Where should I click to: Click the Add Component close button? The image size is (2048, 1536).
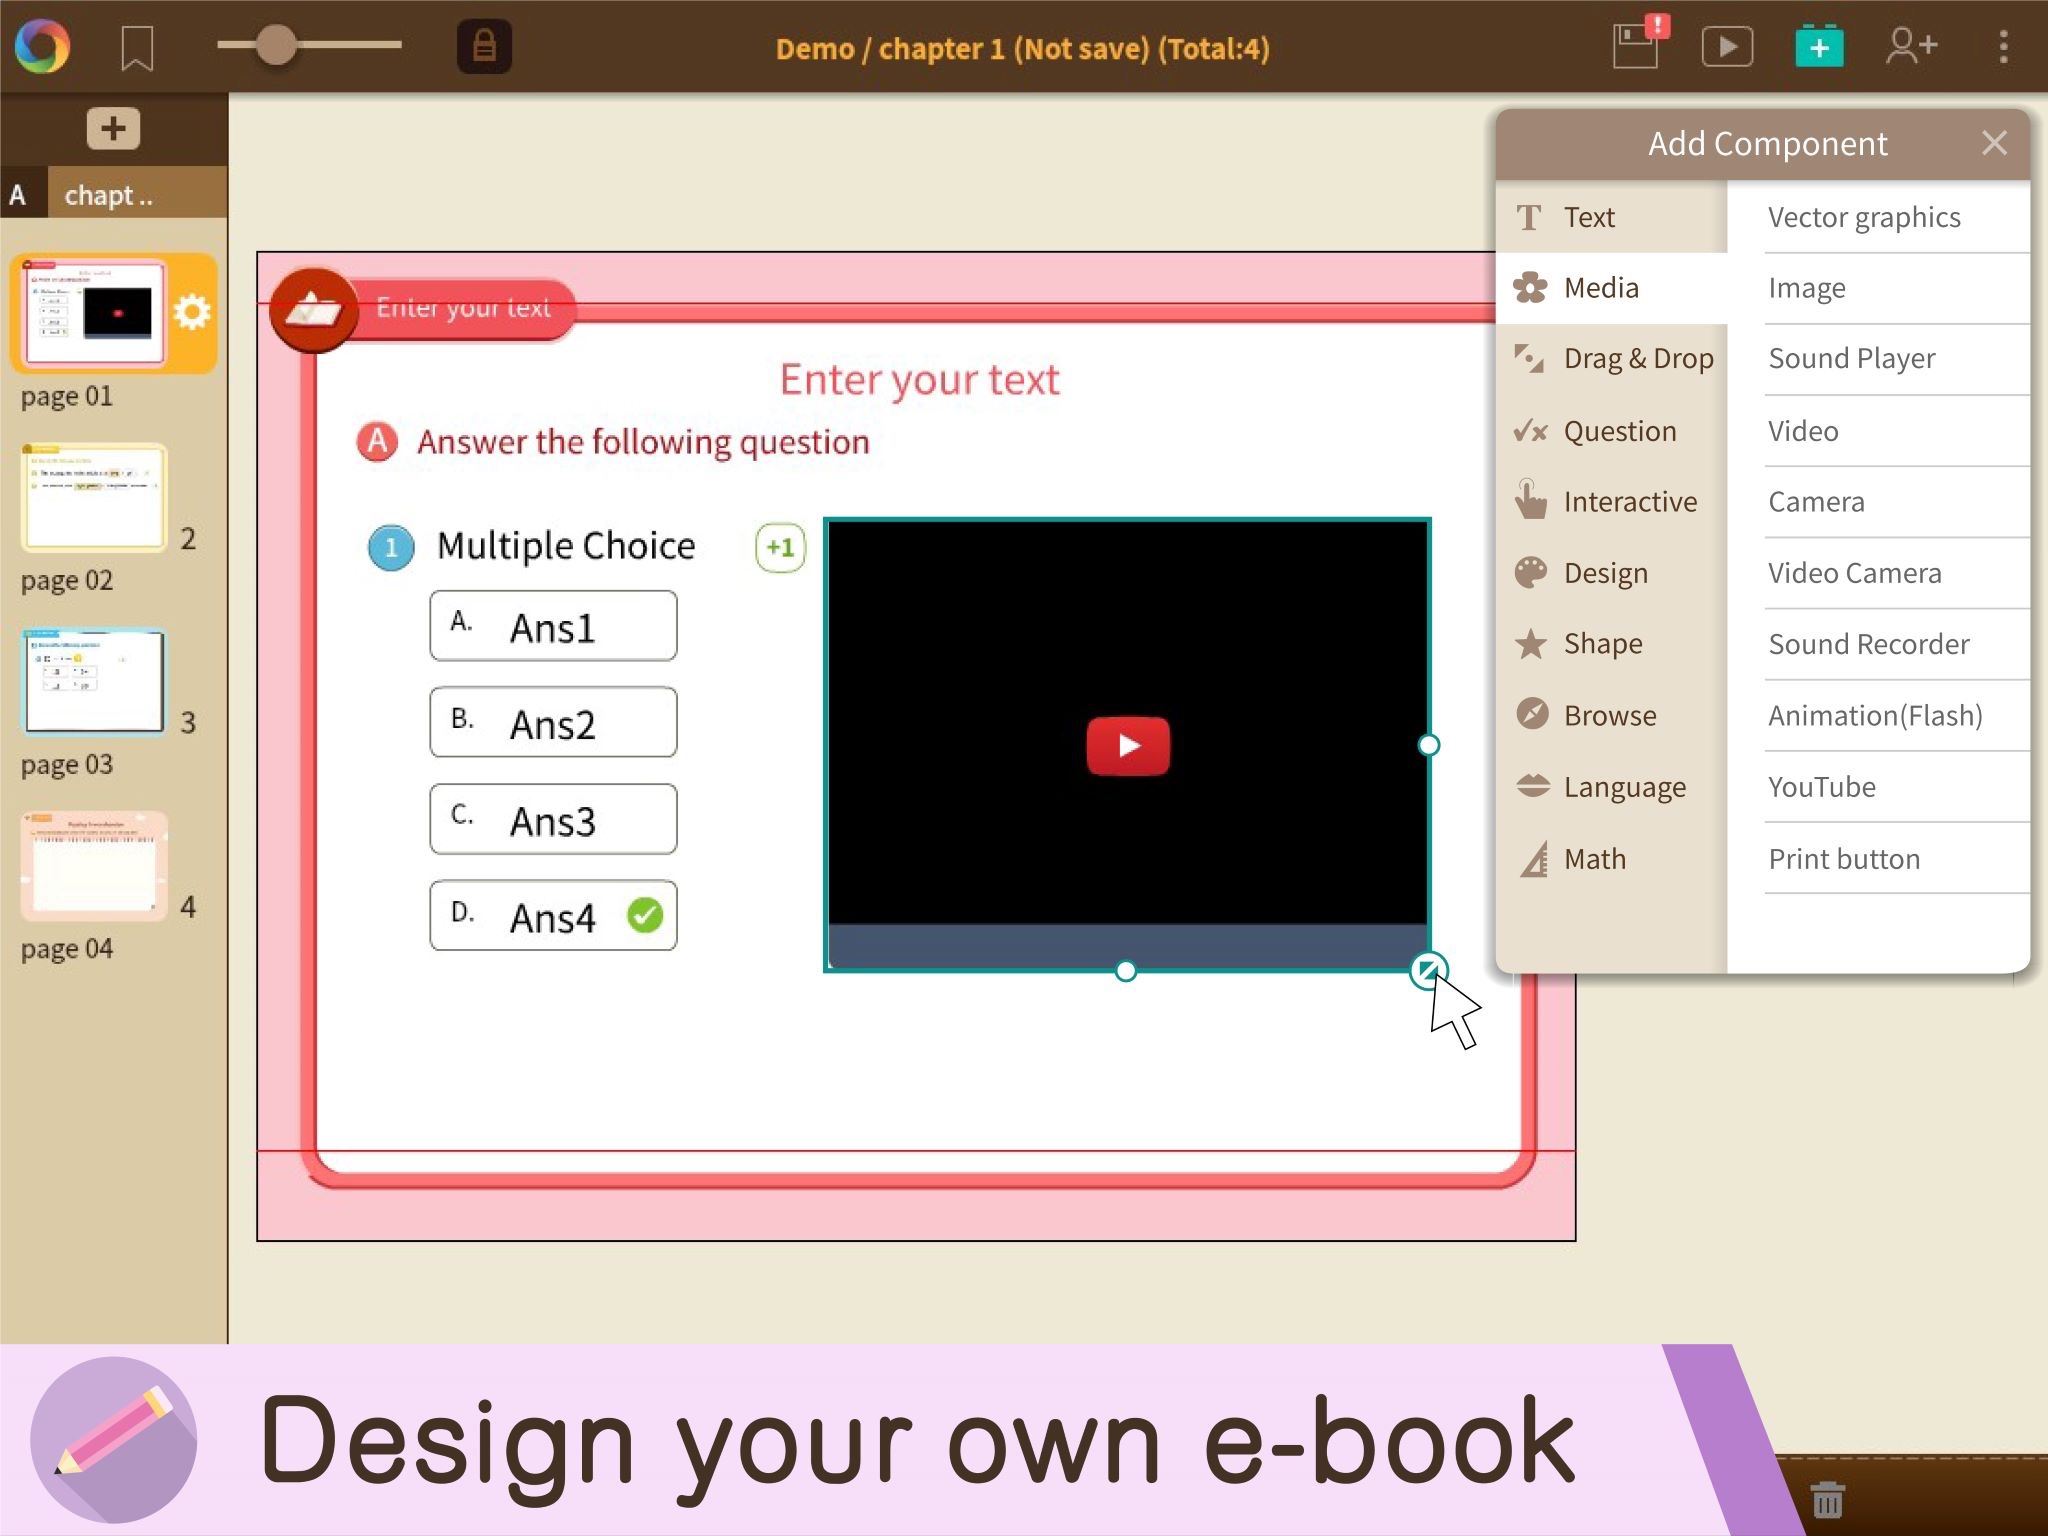point(1995,142)
